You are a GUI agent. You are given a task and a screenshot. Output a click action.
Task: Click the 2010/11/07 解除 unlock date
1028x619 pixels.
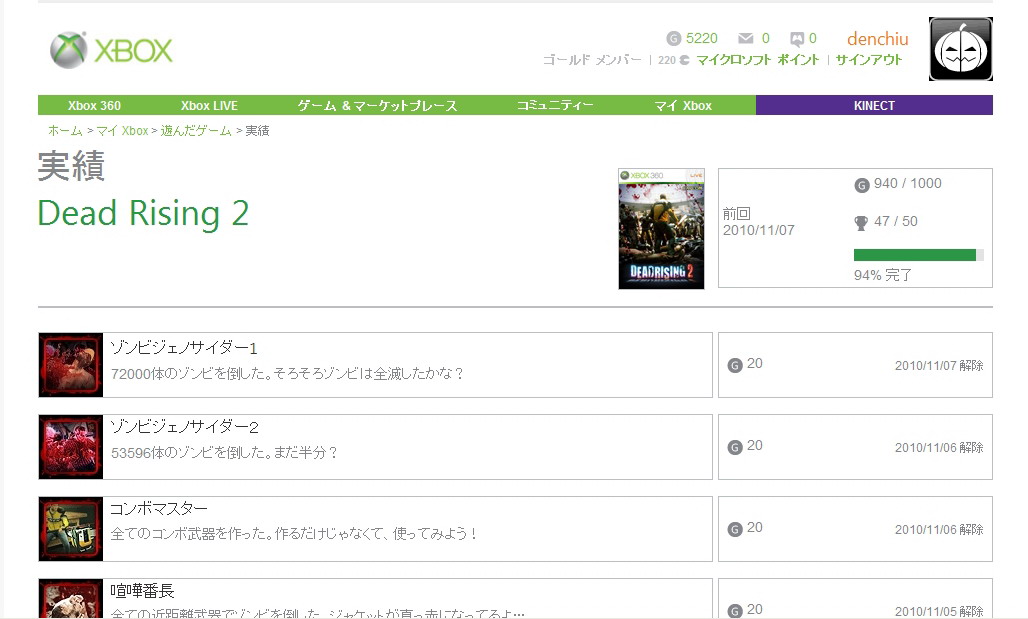939,365
